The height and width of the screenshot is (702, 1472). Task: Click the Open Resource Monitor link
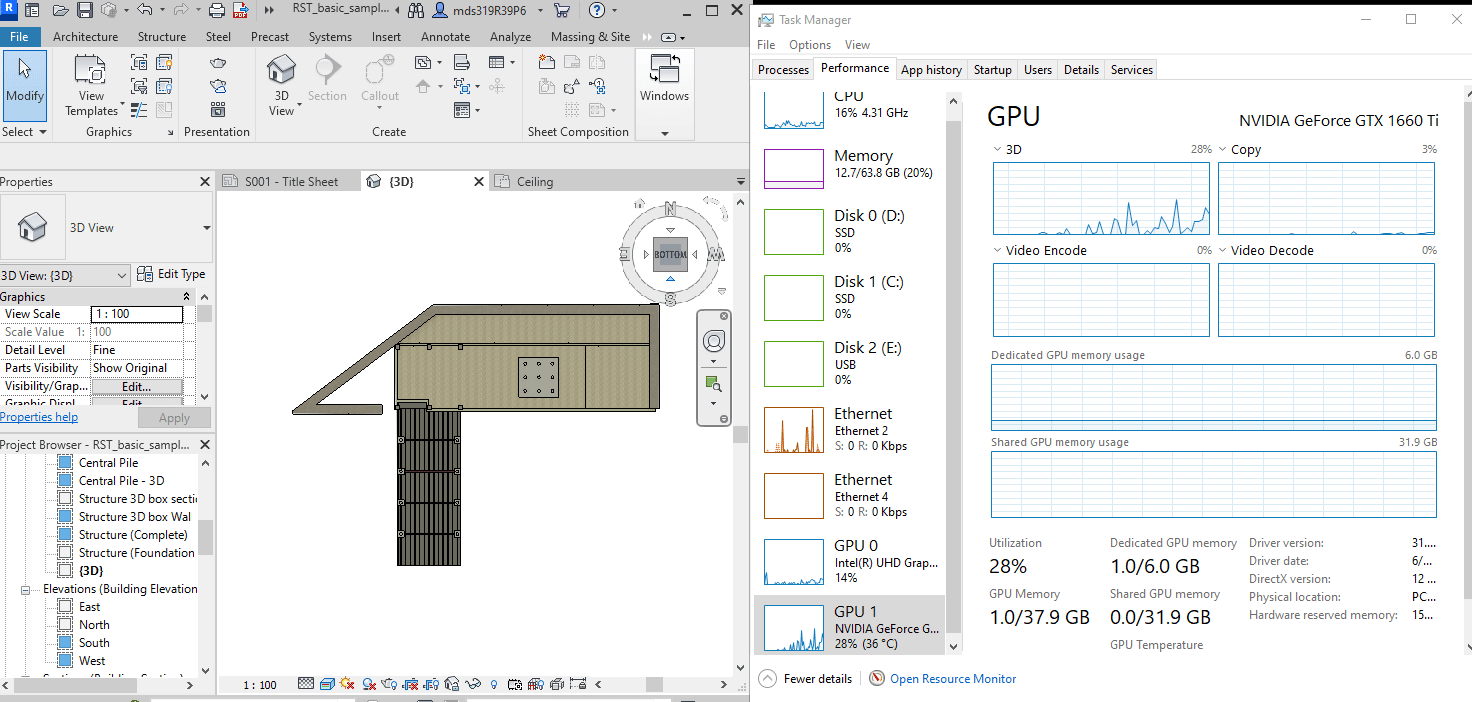click(x=952, y=678)
